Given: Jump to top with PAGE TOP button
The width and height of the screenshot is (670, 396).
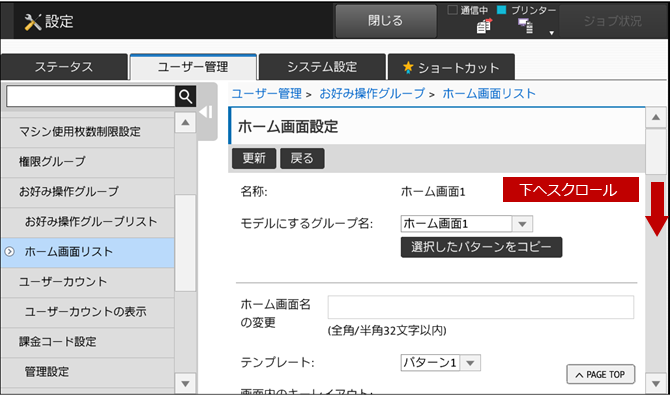Looking at the screenshot, I should [600, 375].
